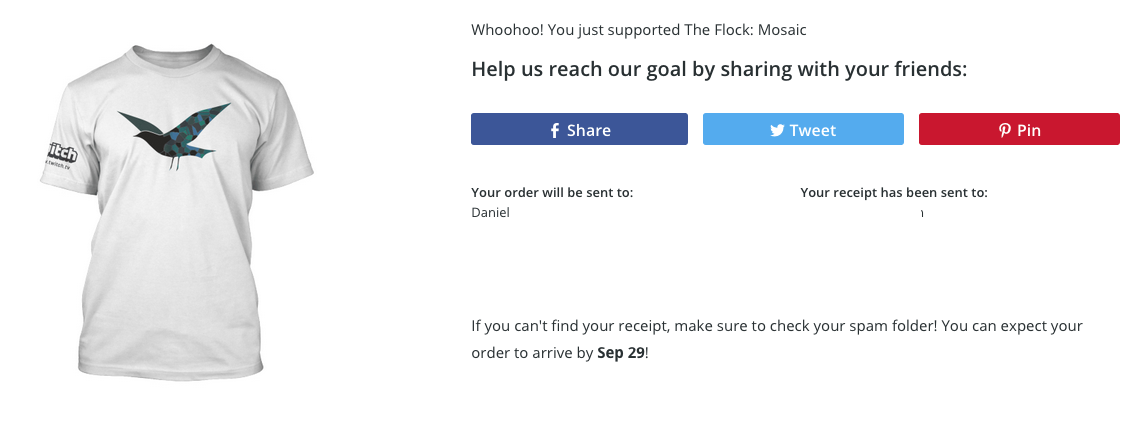1138x427 pixels.
Task: Click the Twitch logo on shirt sleeve
Action: pos(62,155)
